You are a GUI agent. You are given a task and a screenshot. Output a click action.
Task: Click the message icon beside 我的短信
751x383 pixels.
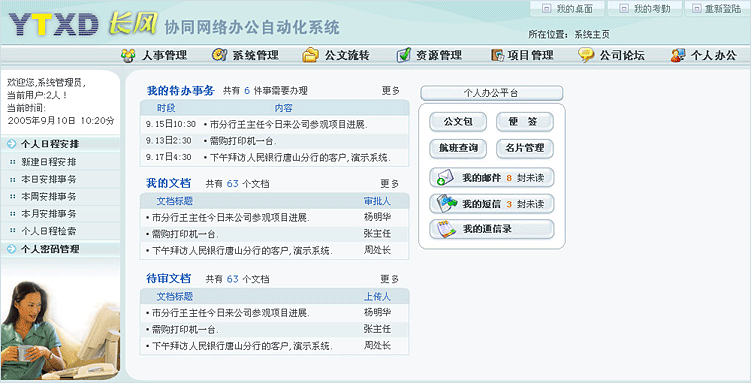point(446,203)
